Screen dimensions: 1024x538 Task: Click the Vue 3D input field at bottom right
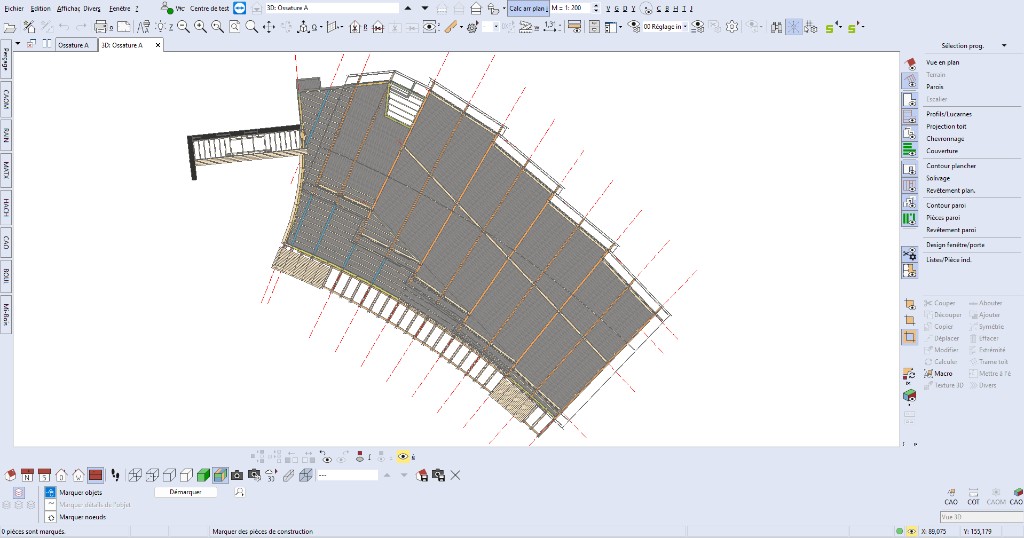point(980,516)
